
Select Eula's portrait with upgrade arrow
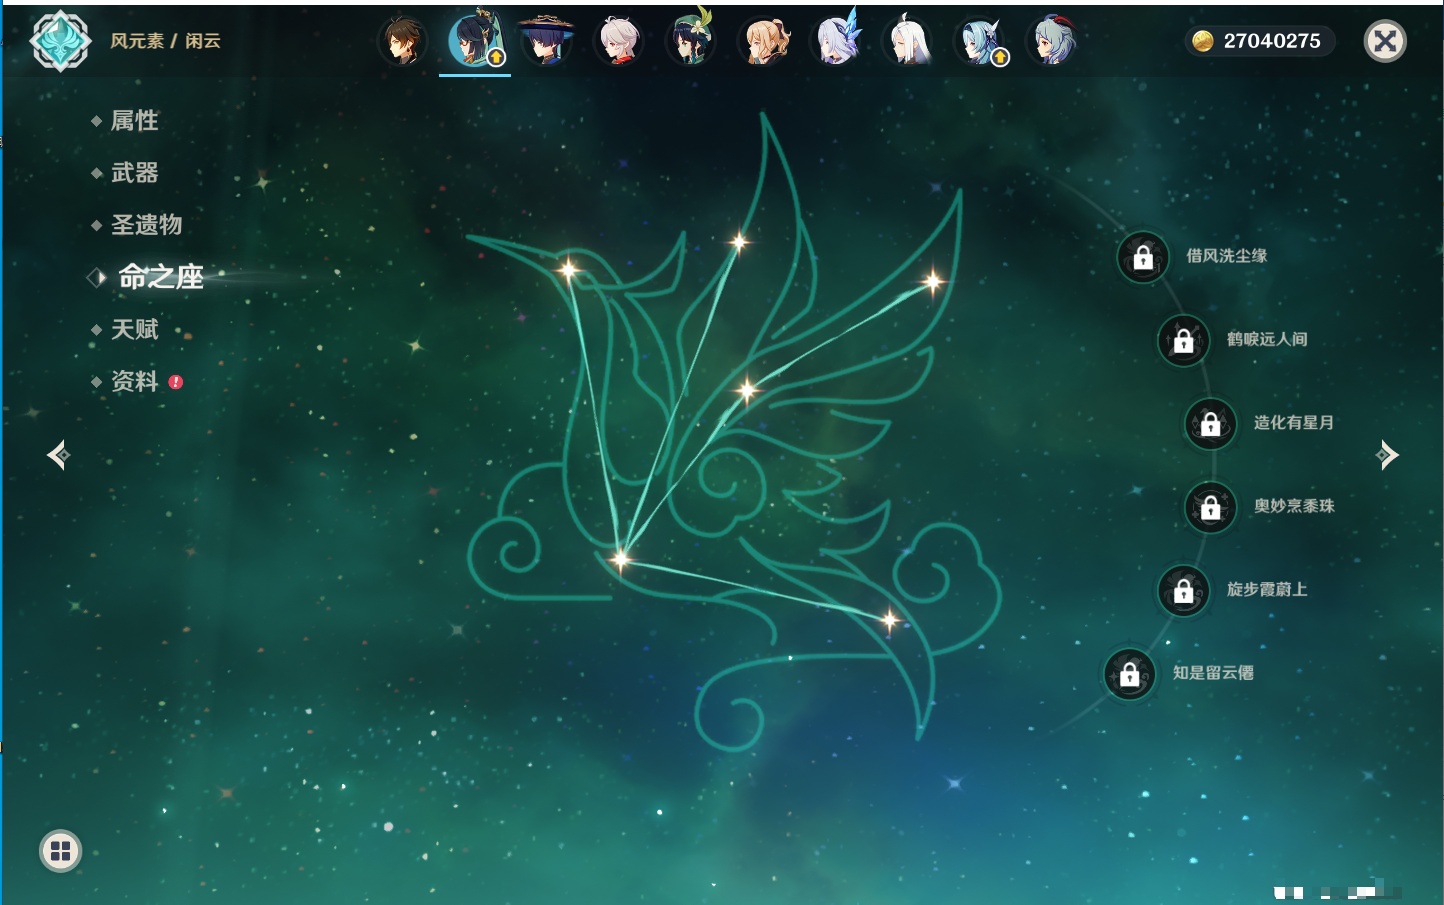point(981,42)
